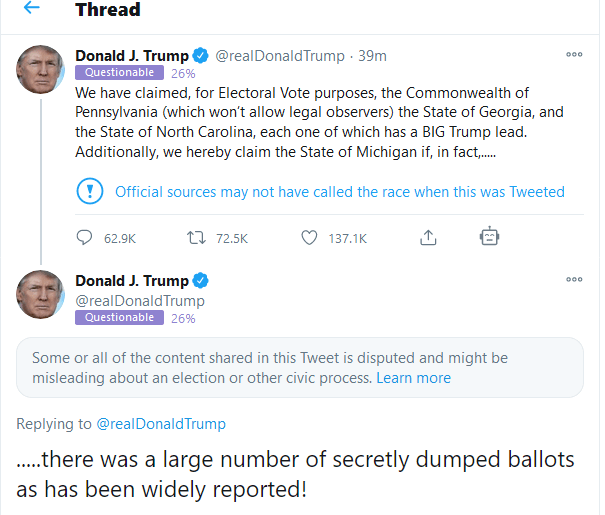This screenshot has height=515, width=605.
Task: Click verified badge on the first tweet
Action: point(200,55)
